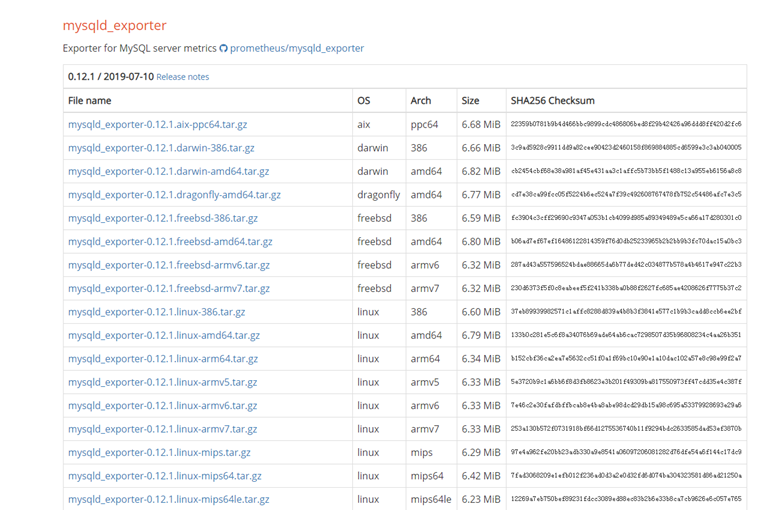Download mysqld_exporter-0.12.1.linux-armv6.tar.gz

(163, 406)
